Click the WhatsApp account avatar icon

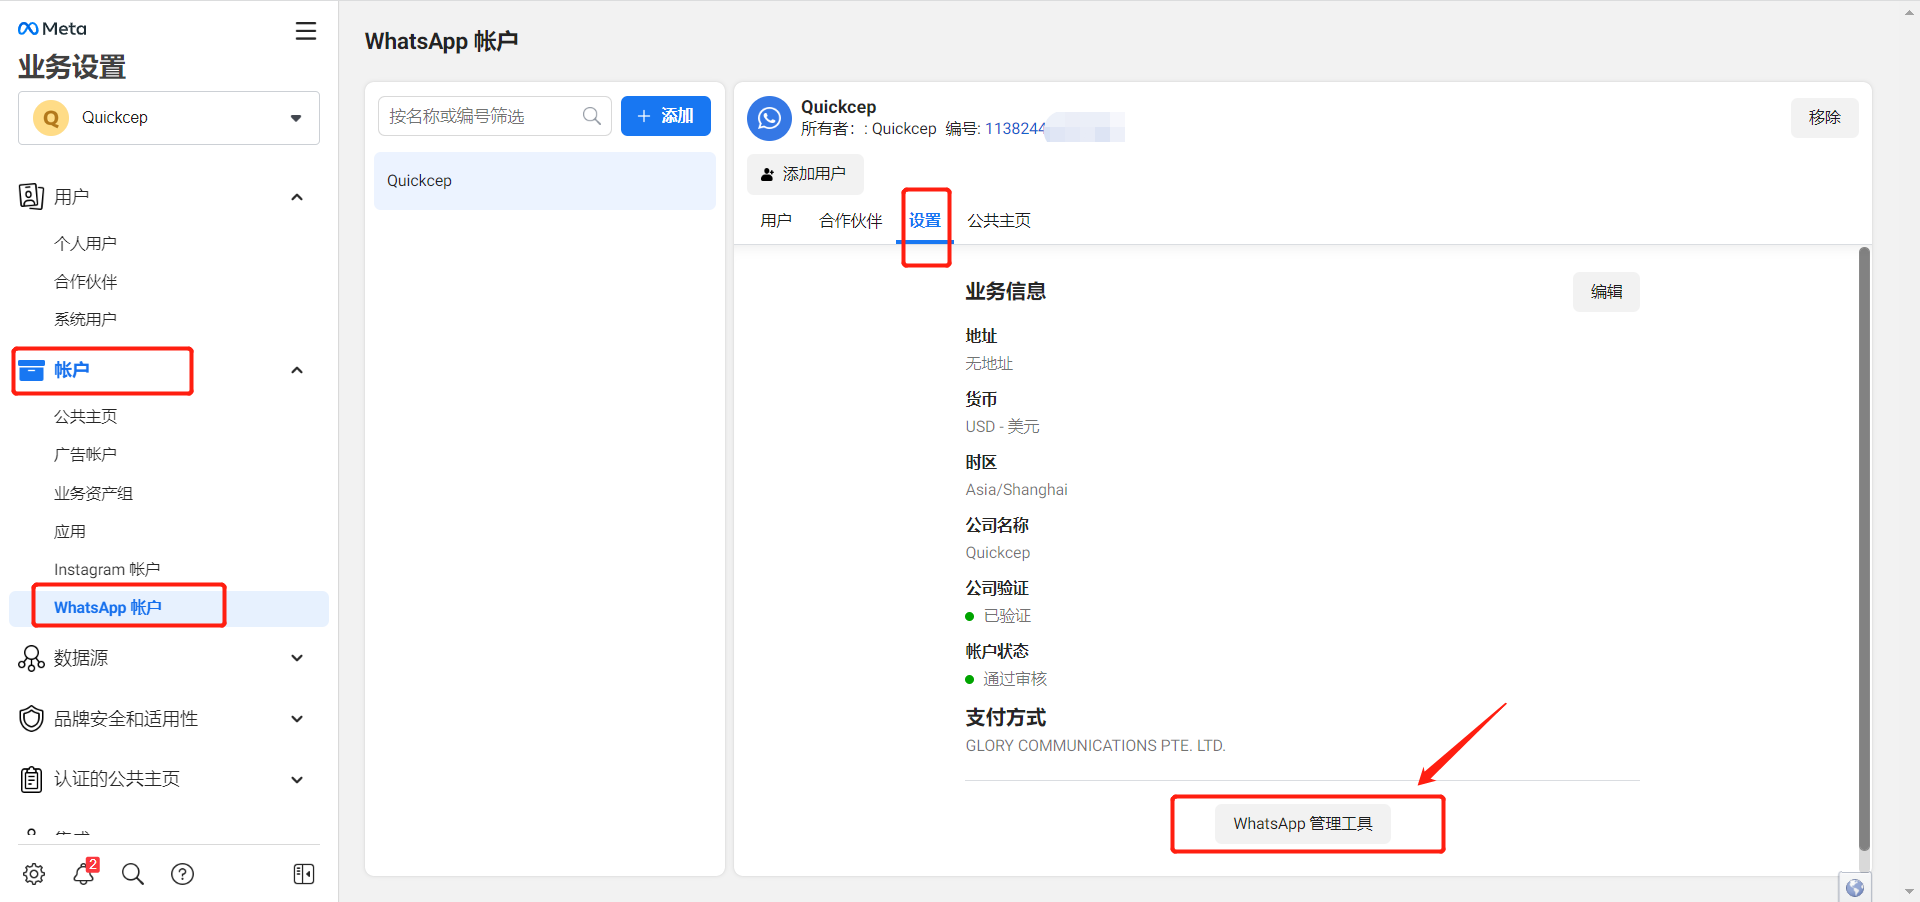769,119
